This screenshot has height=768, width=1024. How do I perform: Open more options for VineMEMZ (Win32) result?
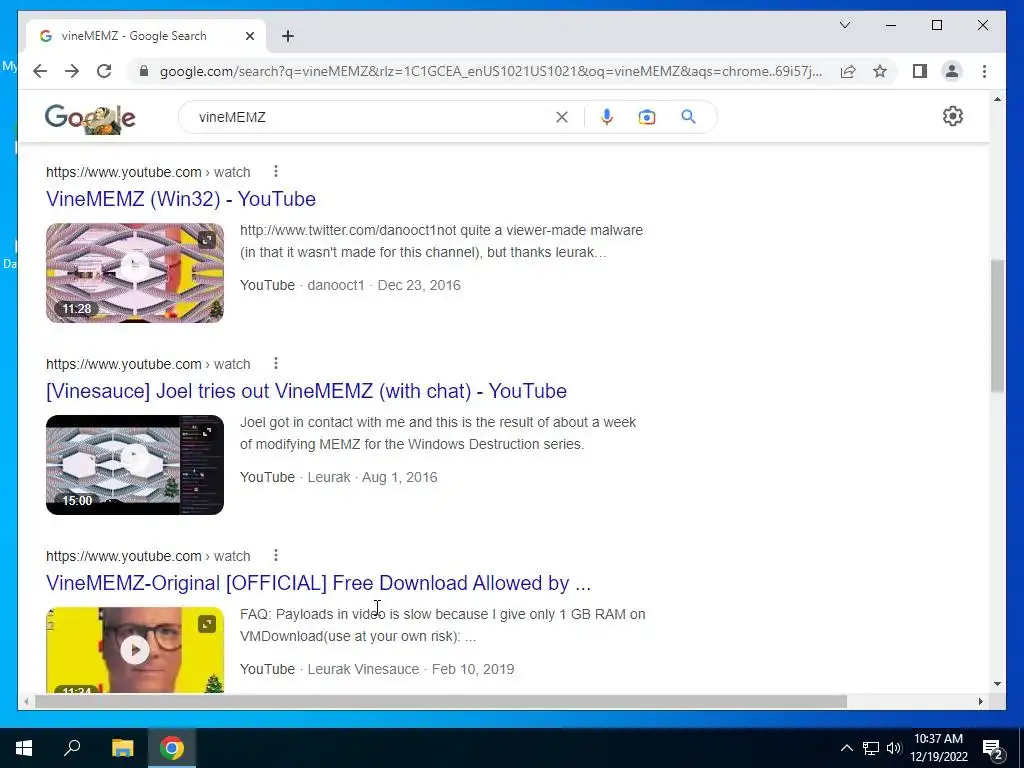276,171
